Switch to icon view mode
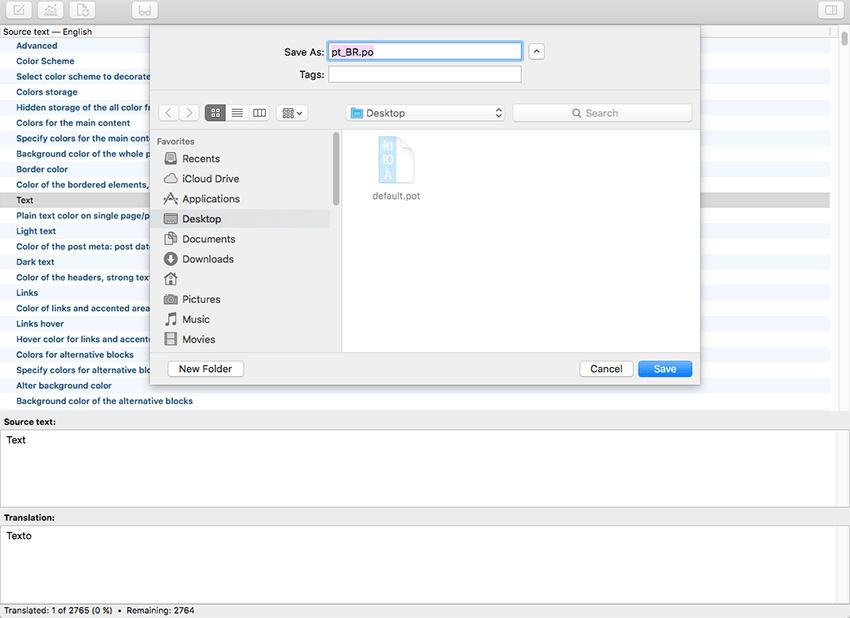 (x=215, y=113)
